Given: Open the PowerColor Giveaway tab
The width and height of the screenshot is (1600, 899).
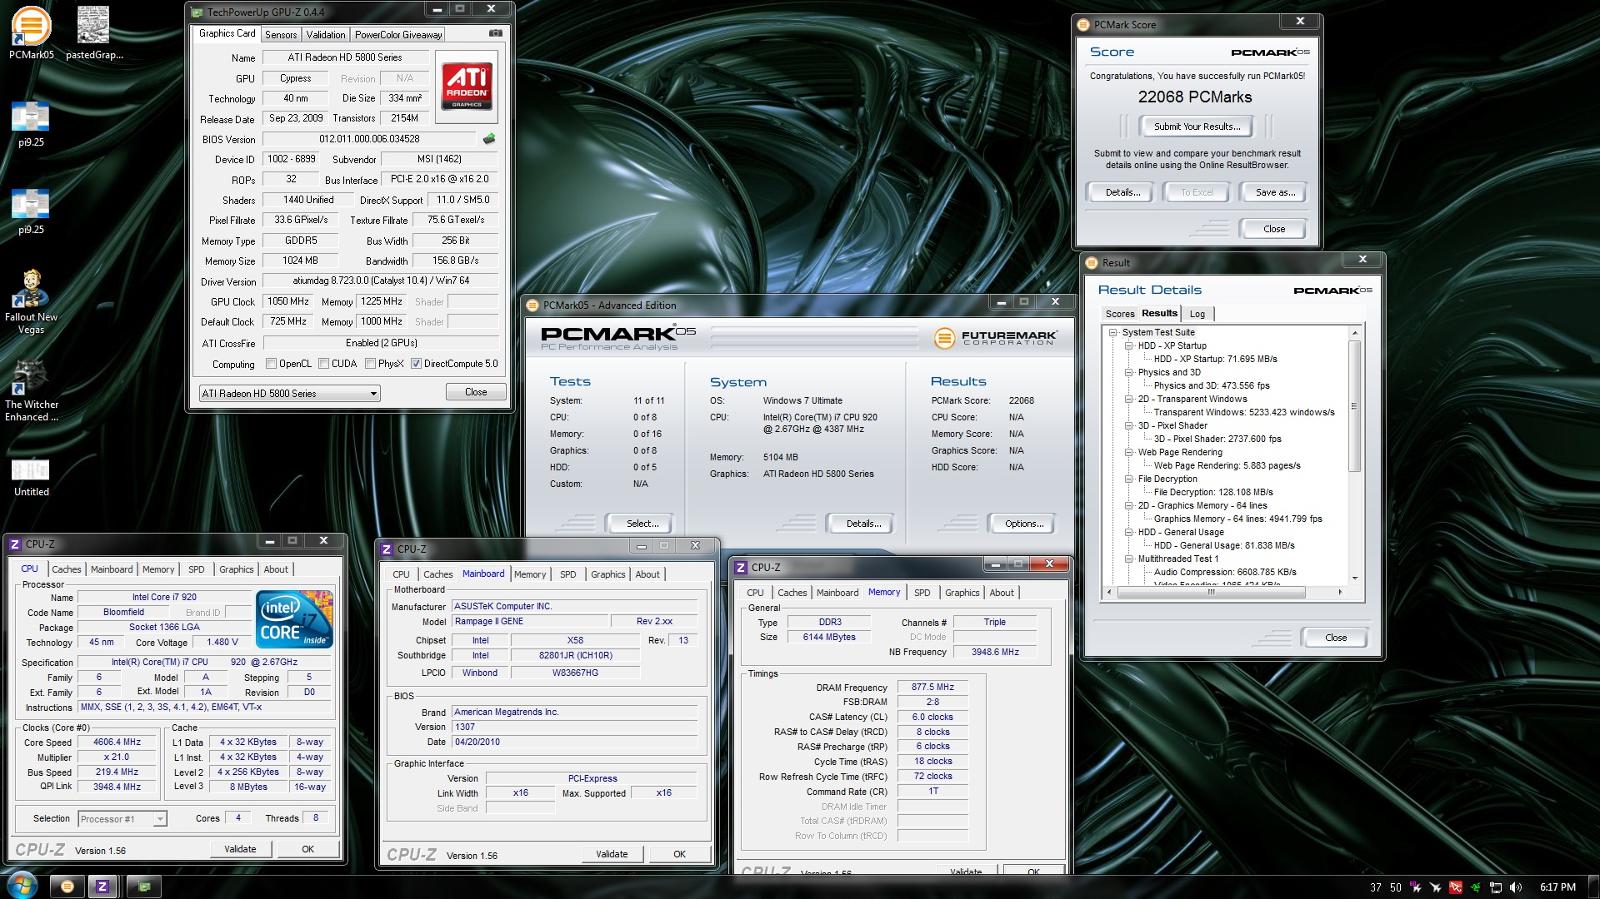Looking at the screenshot, I should [398, 34].
